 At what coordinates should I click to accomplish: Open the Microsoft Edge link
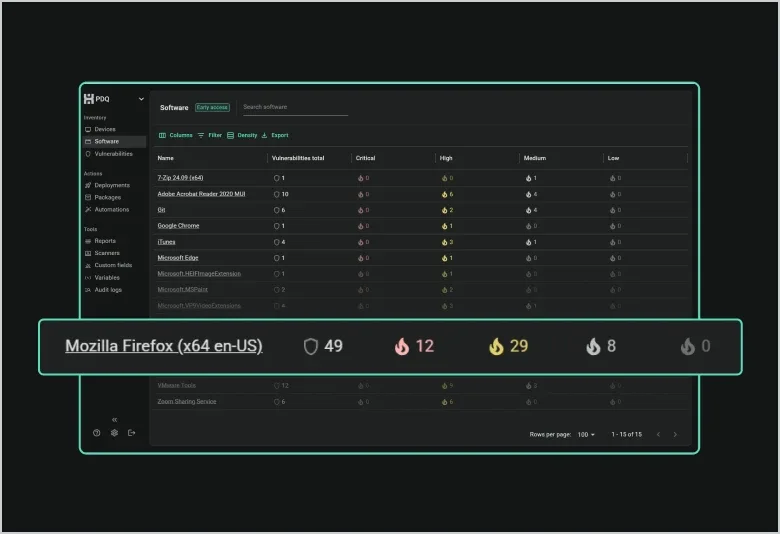(178, 258)
